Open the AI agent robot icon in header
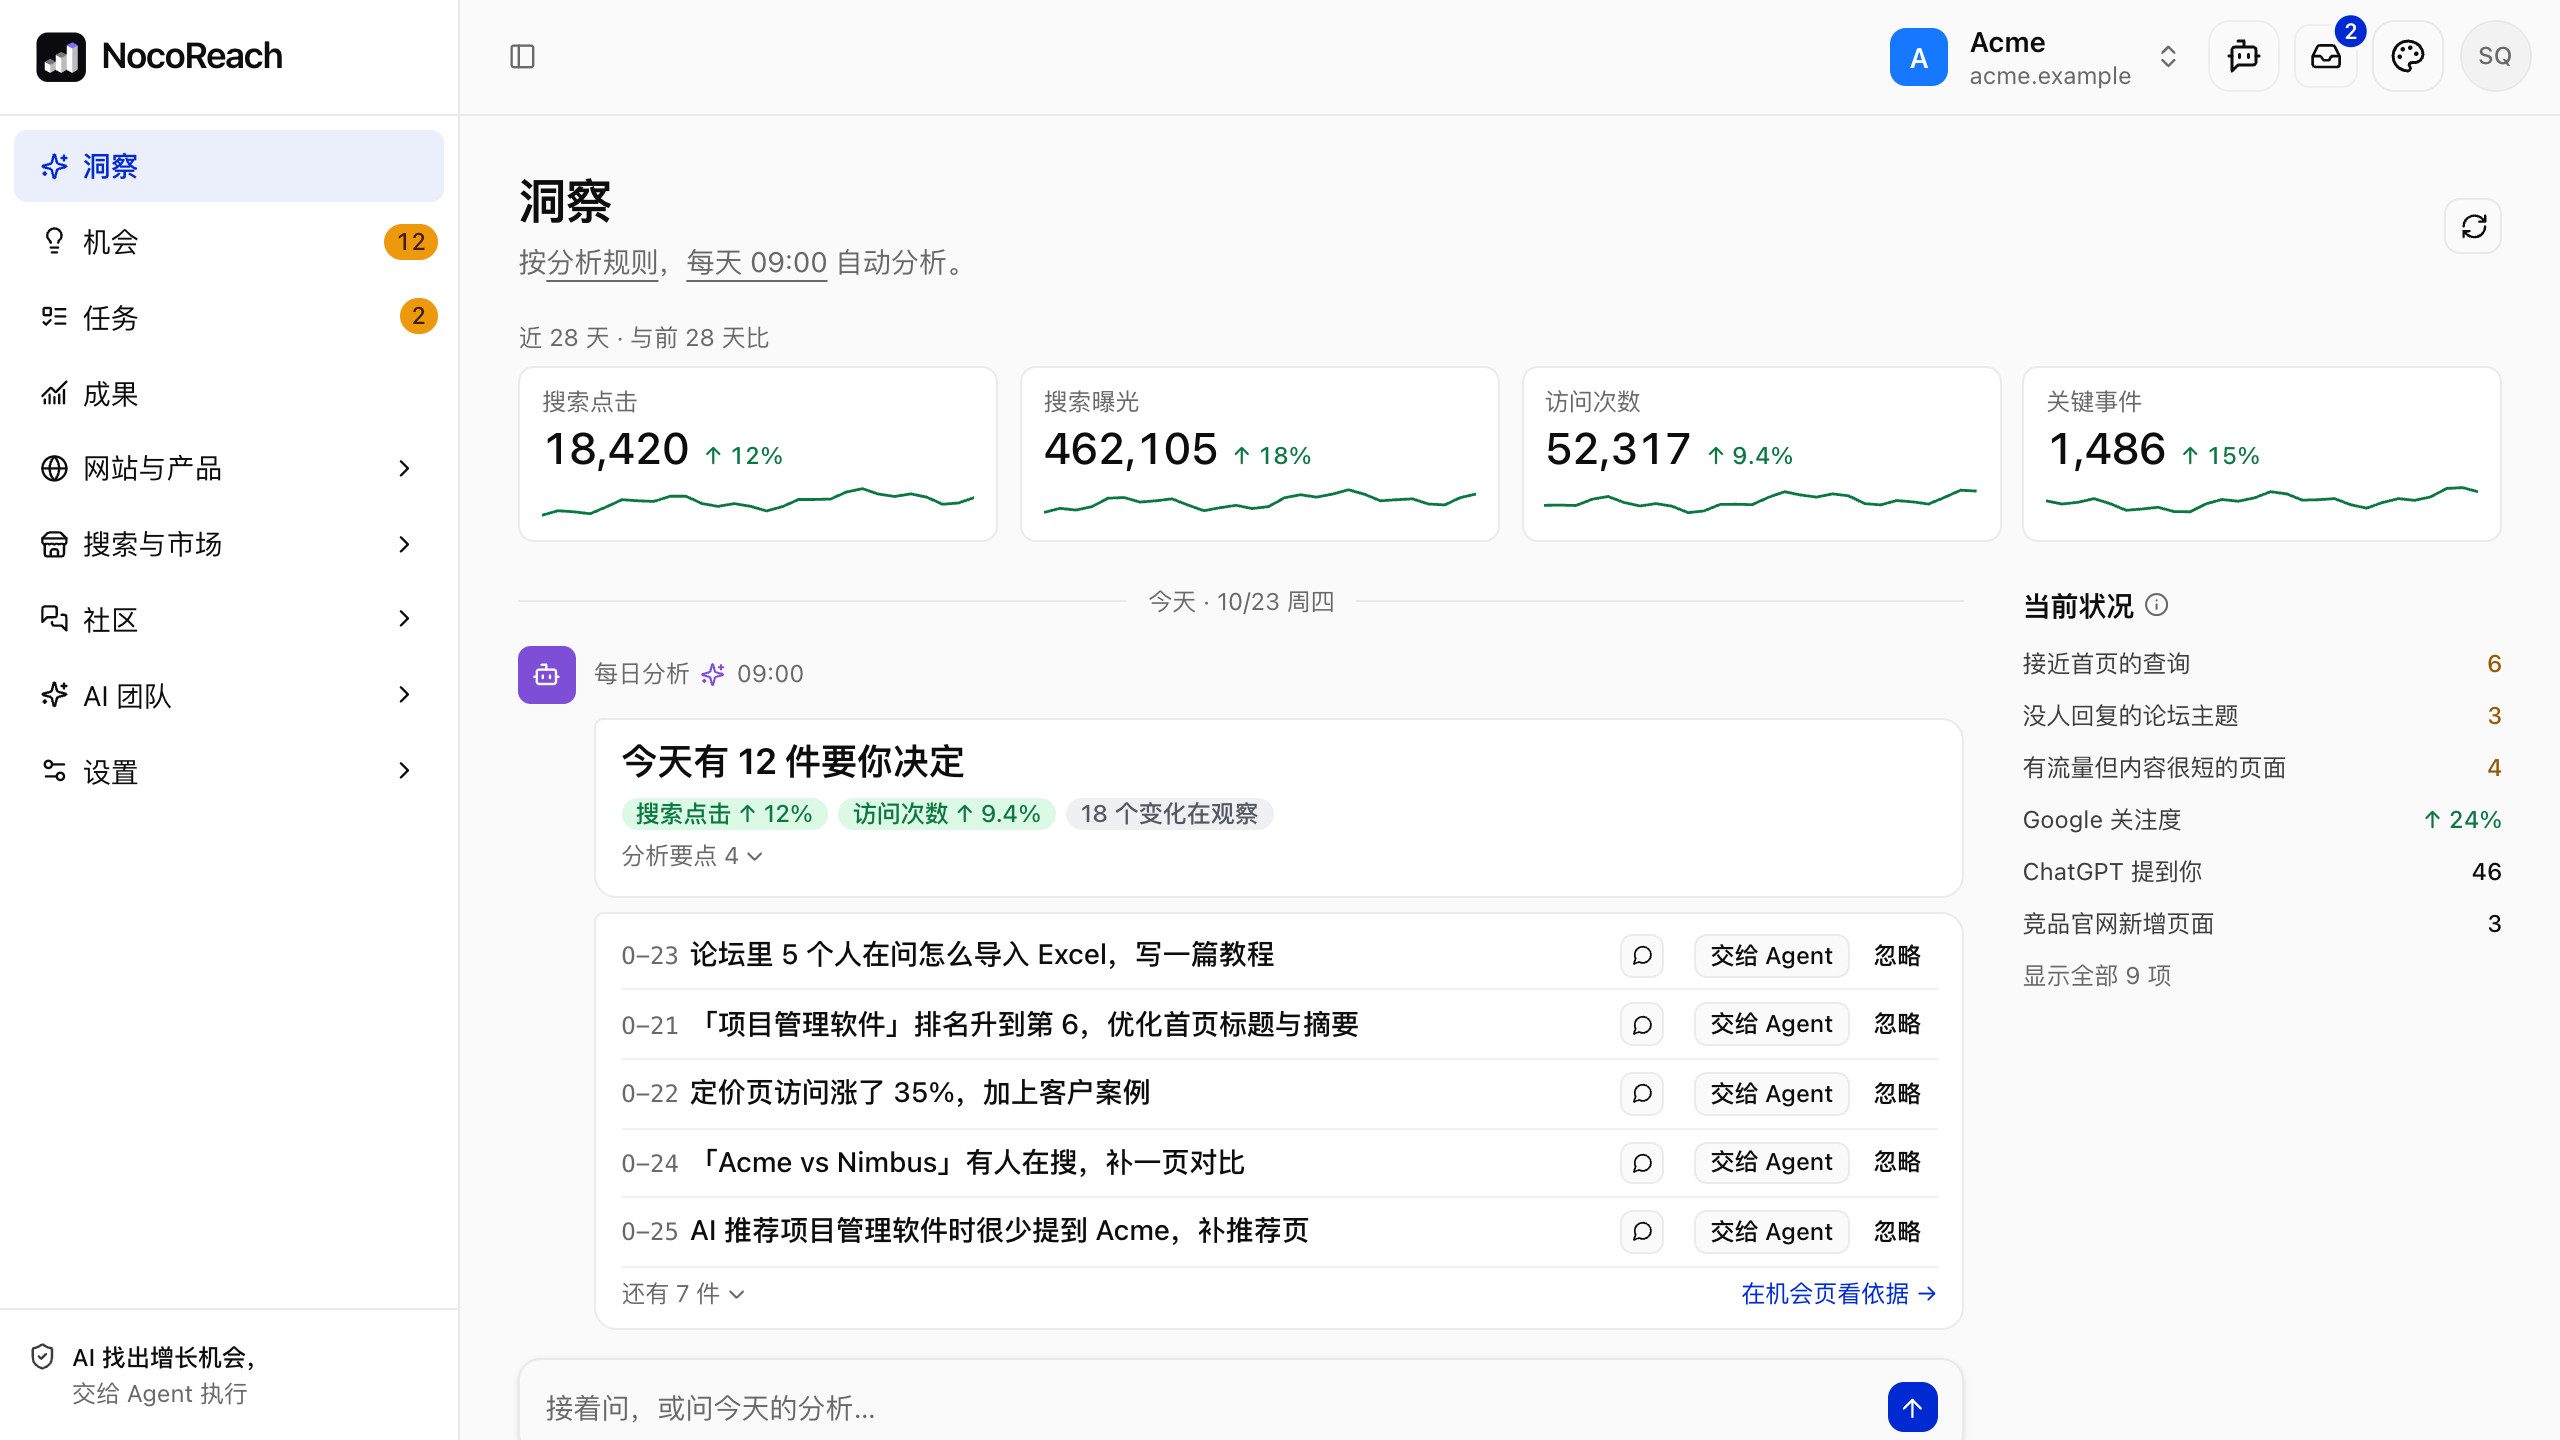Image resolution: width=2560 pixels, height=1440 pixels. pyautogui.click(x=2244, y=57)
